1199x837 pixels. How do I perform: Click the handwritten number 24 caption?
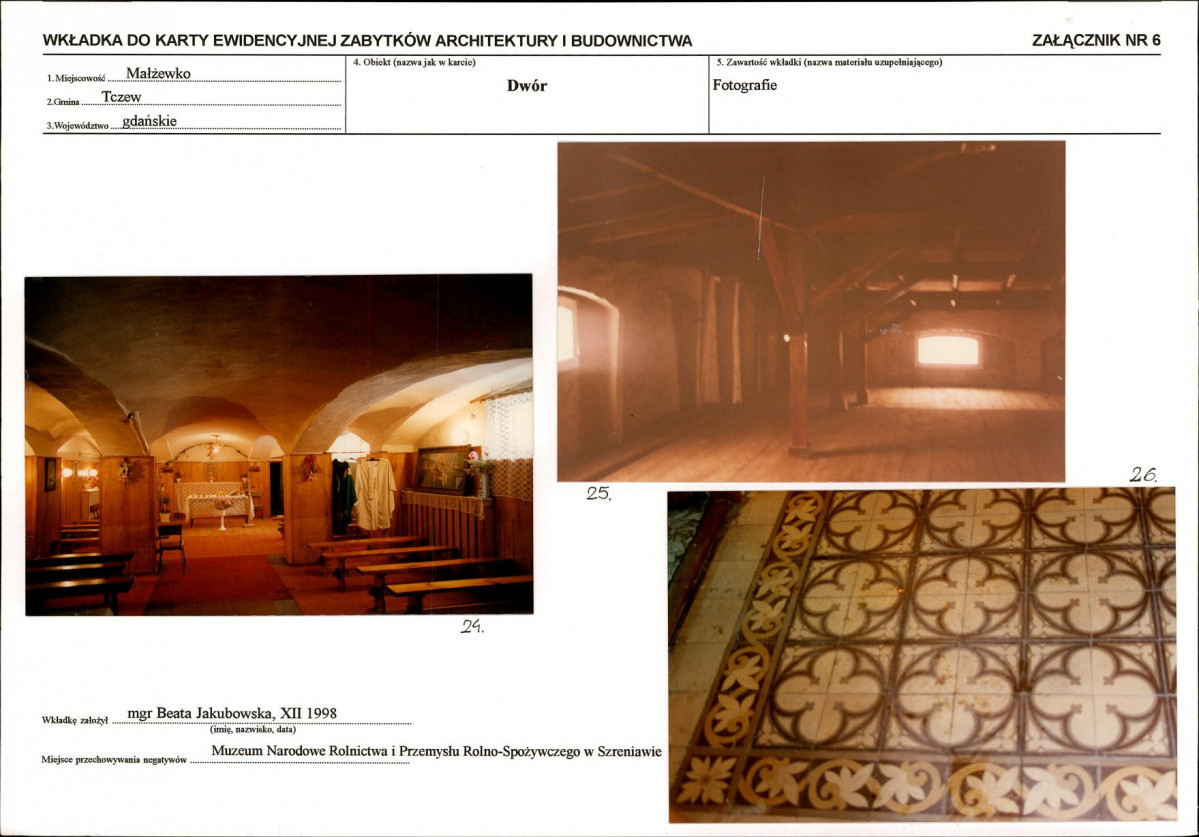pos(472,626)
